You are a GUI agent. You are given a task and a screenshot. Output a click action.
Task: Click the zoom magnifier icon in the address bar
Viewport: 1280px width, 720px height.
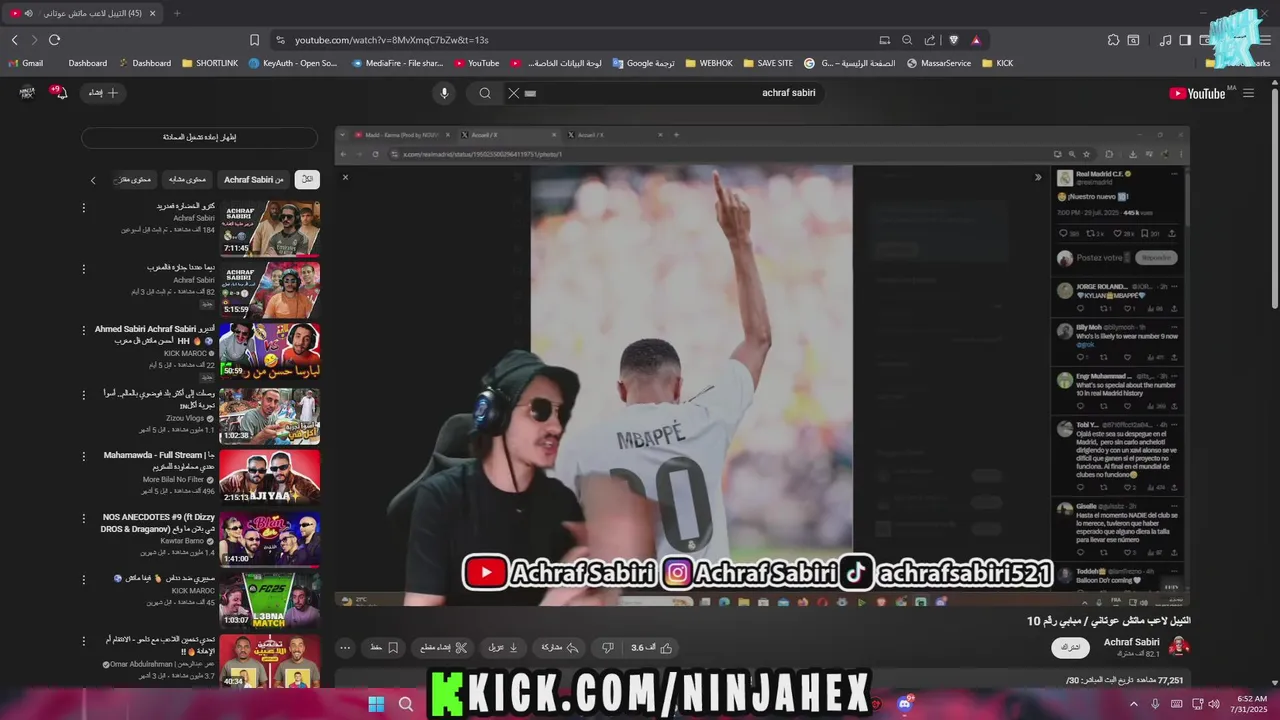point(907,40)
